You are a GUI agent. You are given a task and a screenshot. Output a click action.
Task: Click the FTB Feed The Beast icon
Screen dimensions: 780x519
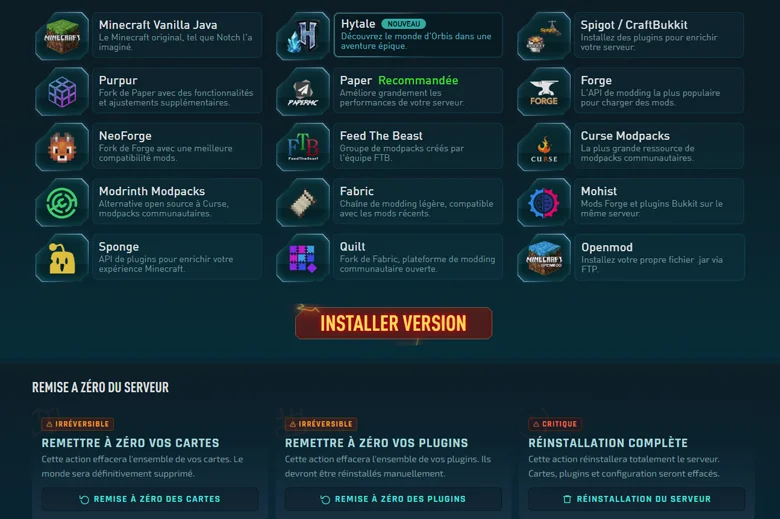303,147
